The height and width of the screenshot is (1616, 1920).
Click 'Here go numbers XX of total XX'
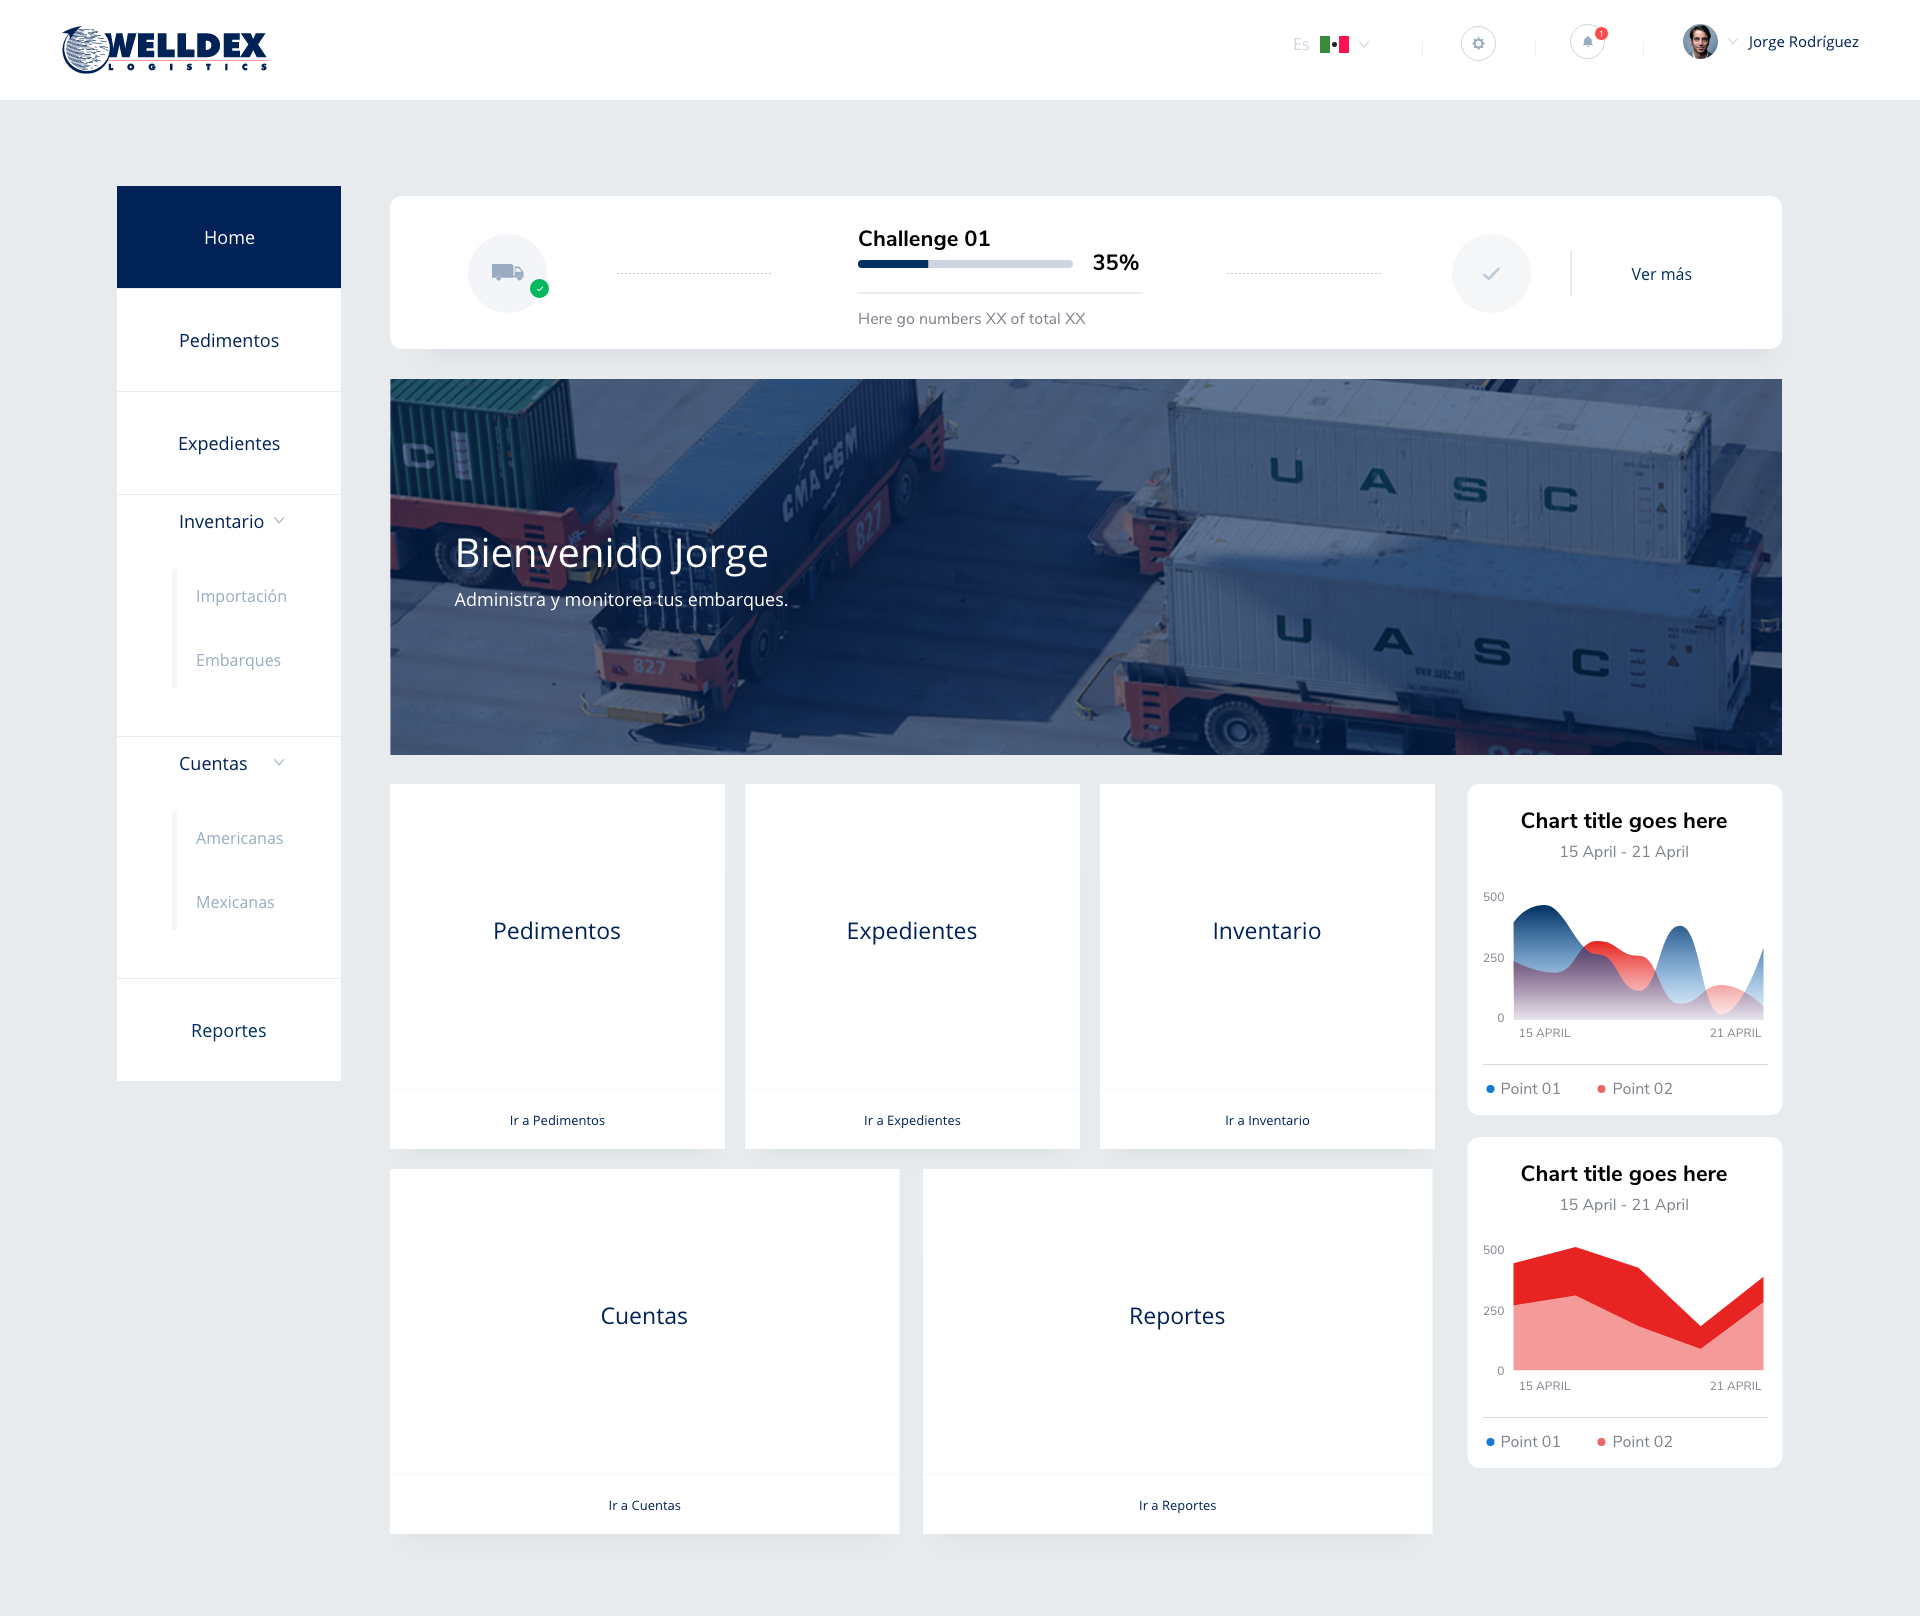(x=971, y=318)
